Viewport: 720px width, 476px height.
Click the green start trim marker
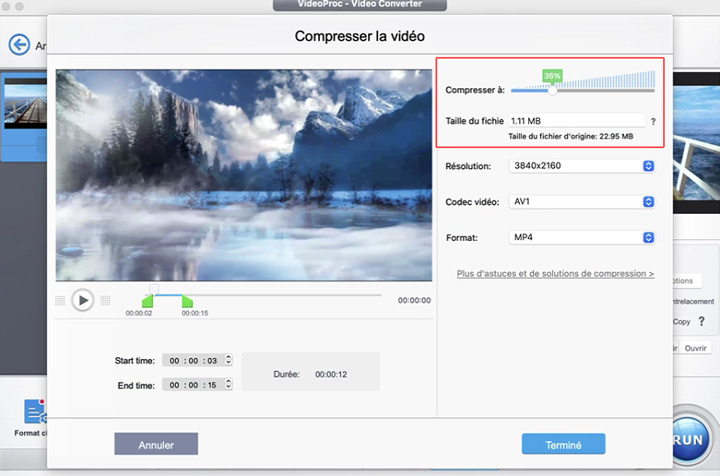[147, 301]
